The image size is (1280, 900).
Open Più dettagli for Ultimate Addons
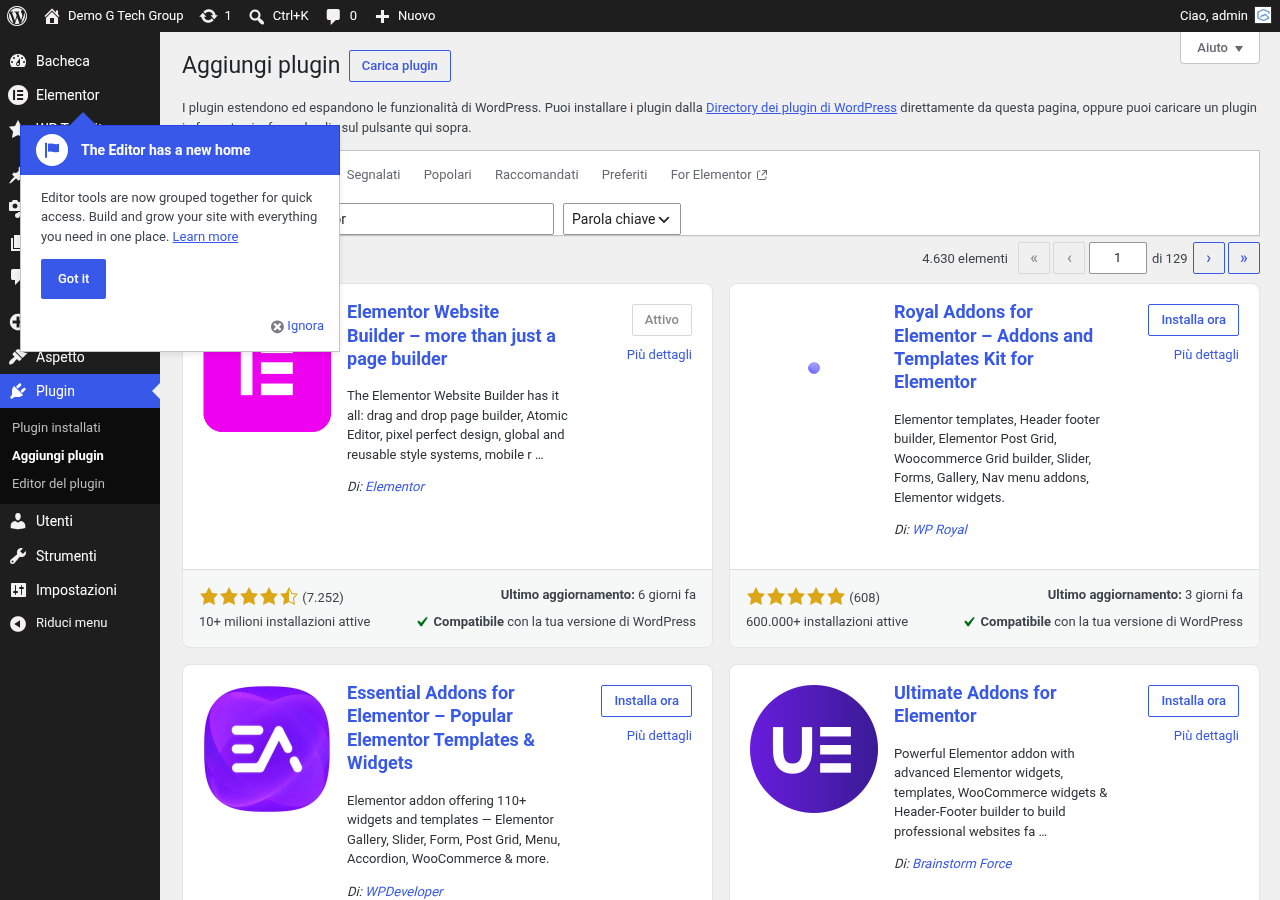1206,736
